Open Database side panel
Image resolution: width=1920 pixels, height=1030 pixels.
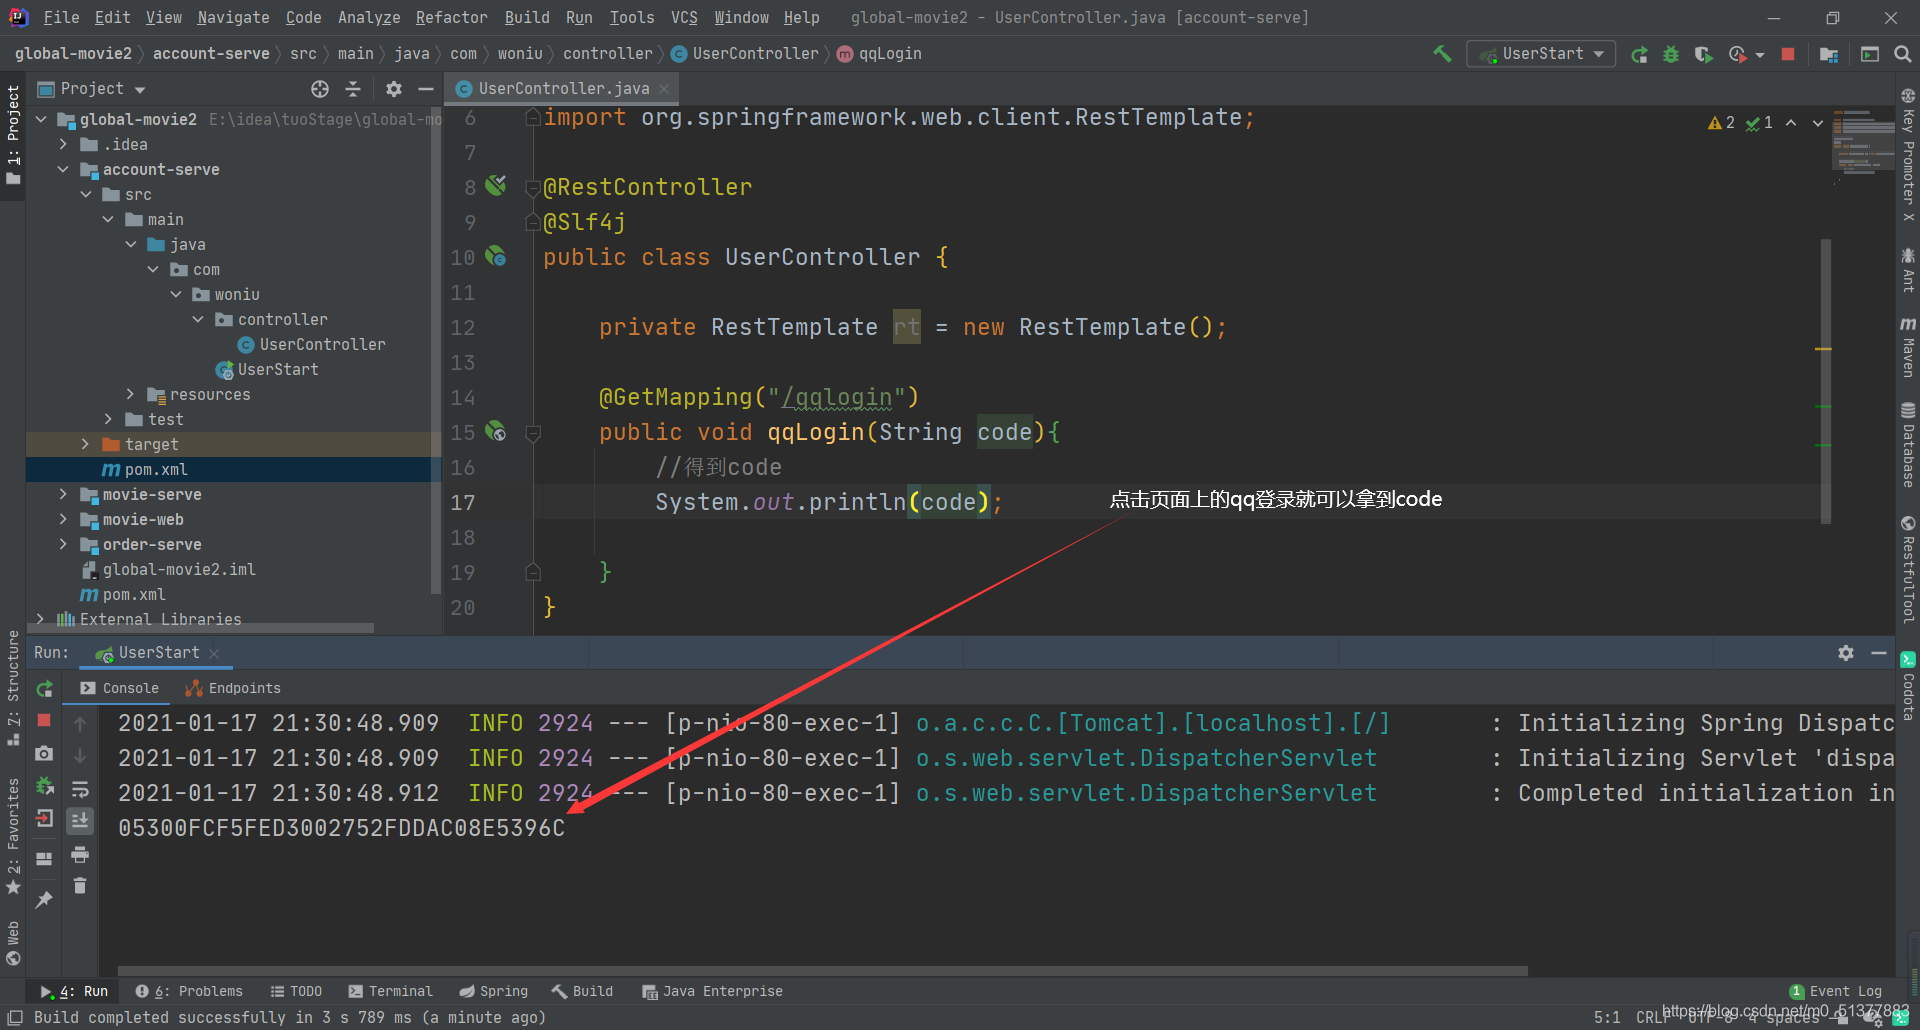(1908, 445)
